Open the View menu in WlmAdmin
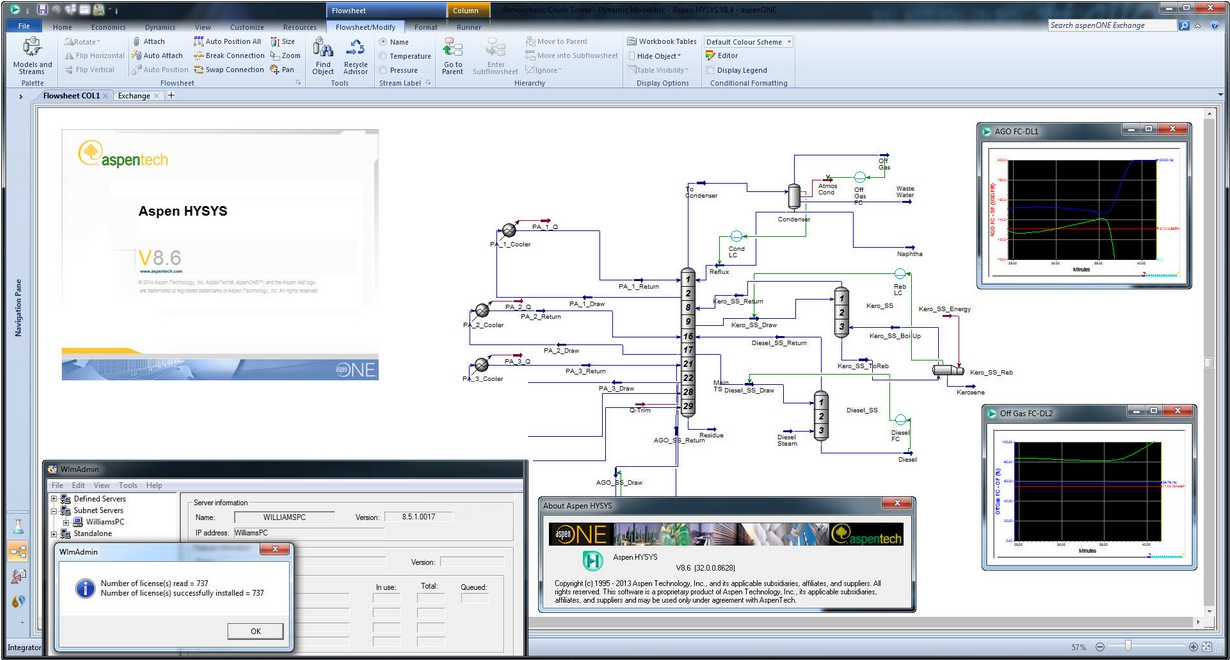This screenshot has height=660, width=1230. (102, 485)
